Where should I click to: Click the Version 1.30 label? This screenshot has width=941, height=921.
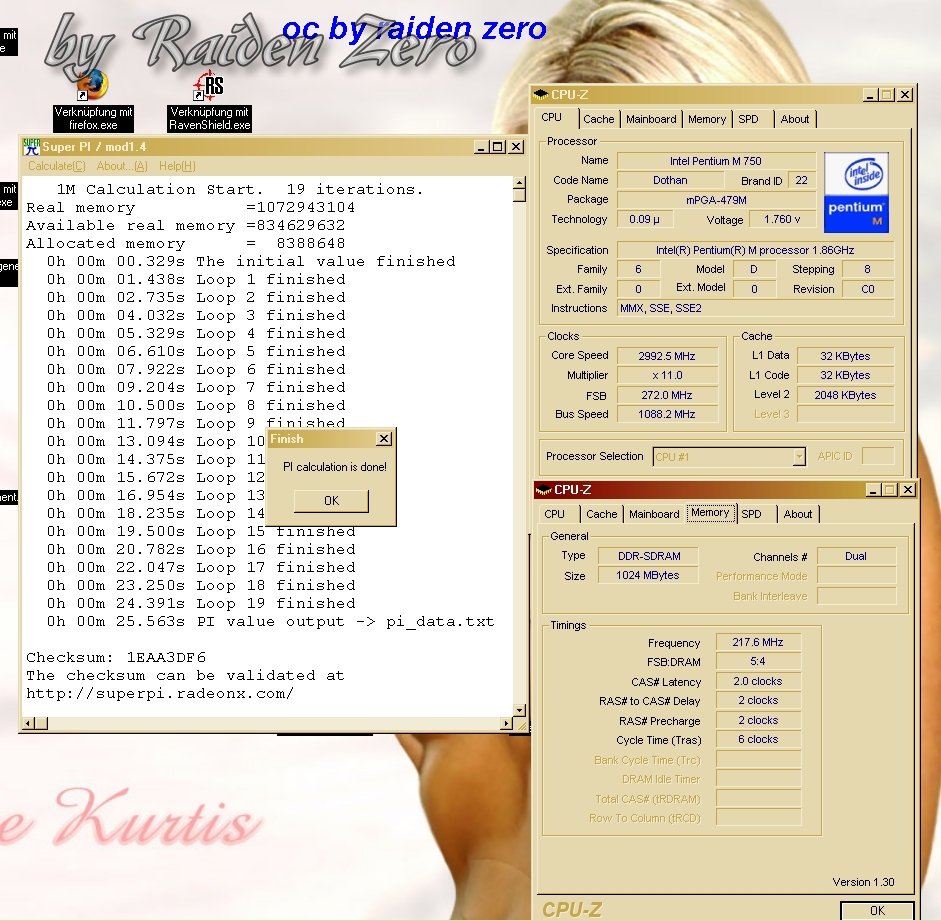(863, 882)
